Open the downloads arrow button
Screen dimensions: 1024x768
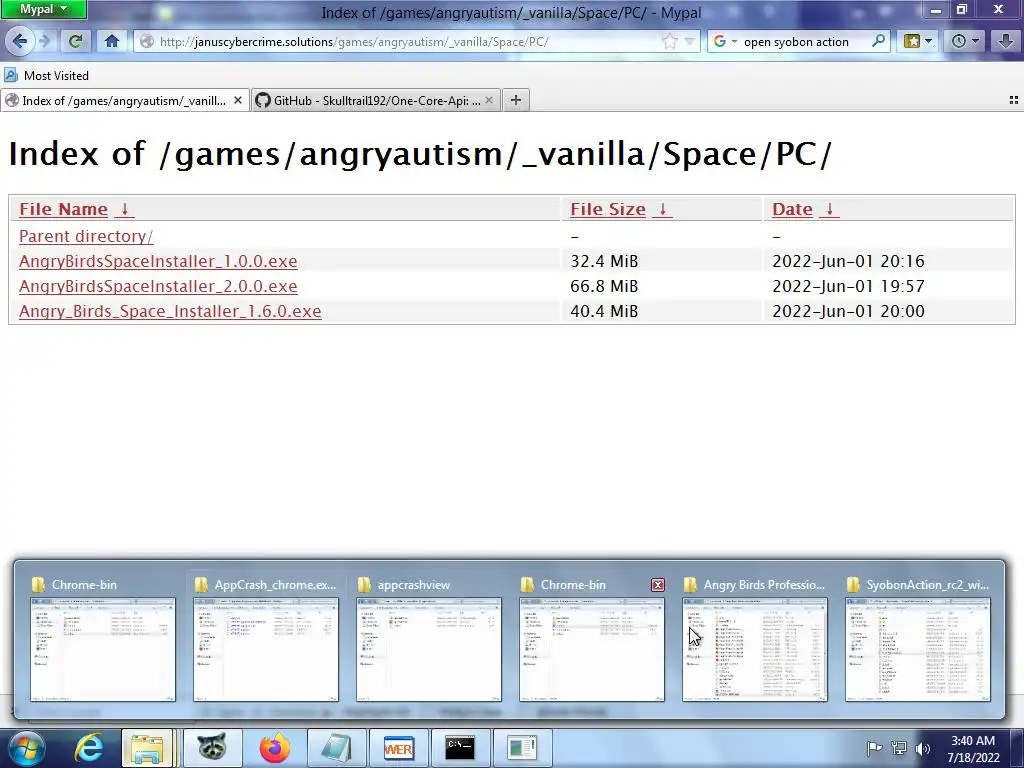tap(1006, 41)
